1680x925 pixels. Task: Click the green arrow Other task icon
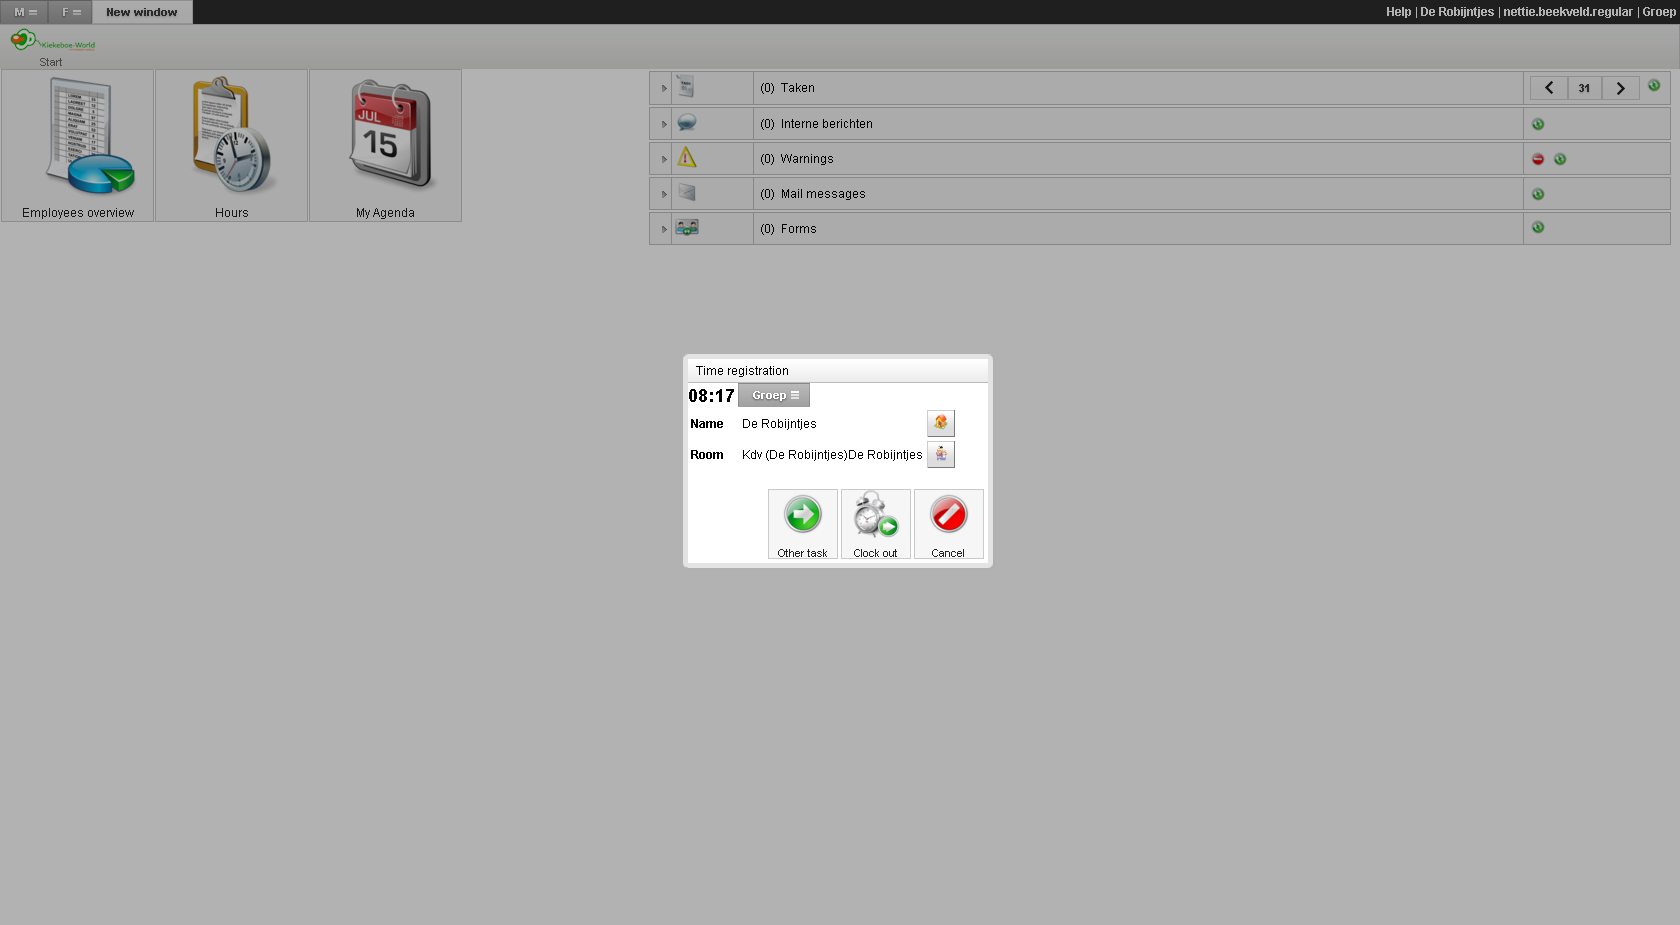[802, 516]
